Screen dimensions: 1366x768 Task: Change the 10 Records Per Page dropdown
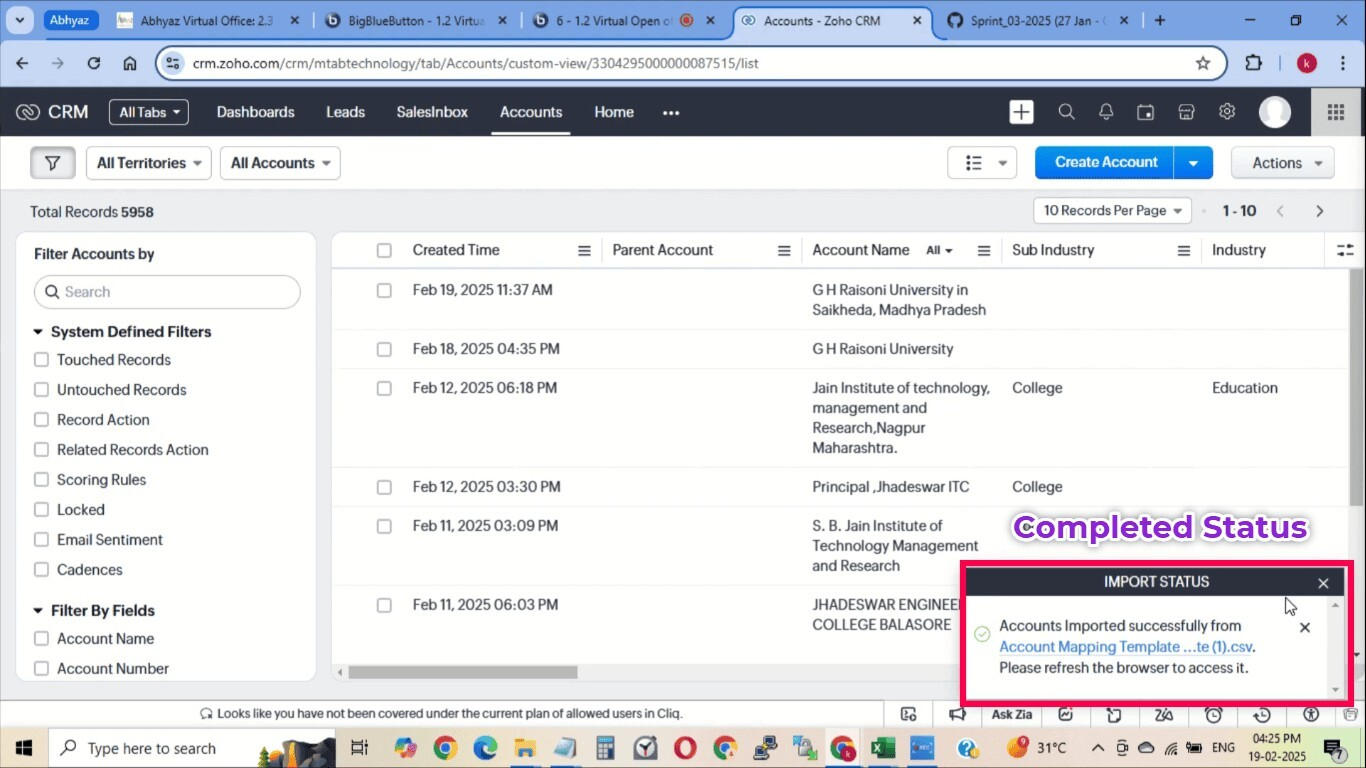pyautogui.click(x=1112, y=211)
